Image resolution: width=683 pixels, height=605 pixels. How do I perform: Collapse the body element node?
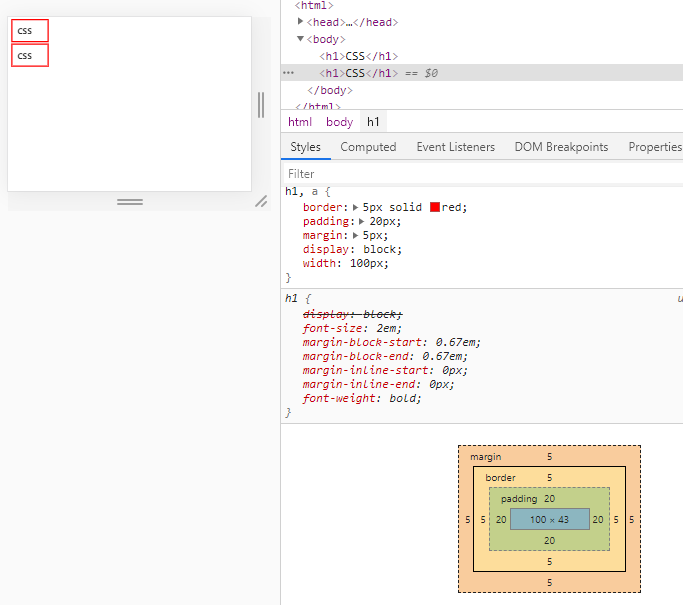tap(300, 39)
